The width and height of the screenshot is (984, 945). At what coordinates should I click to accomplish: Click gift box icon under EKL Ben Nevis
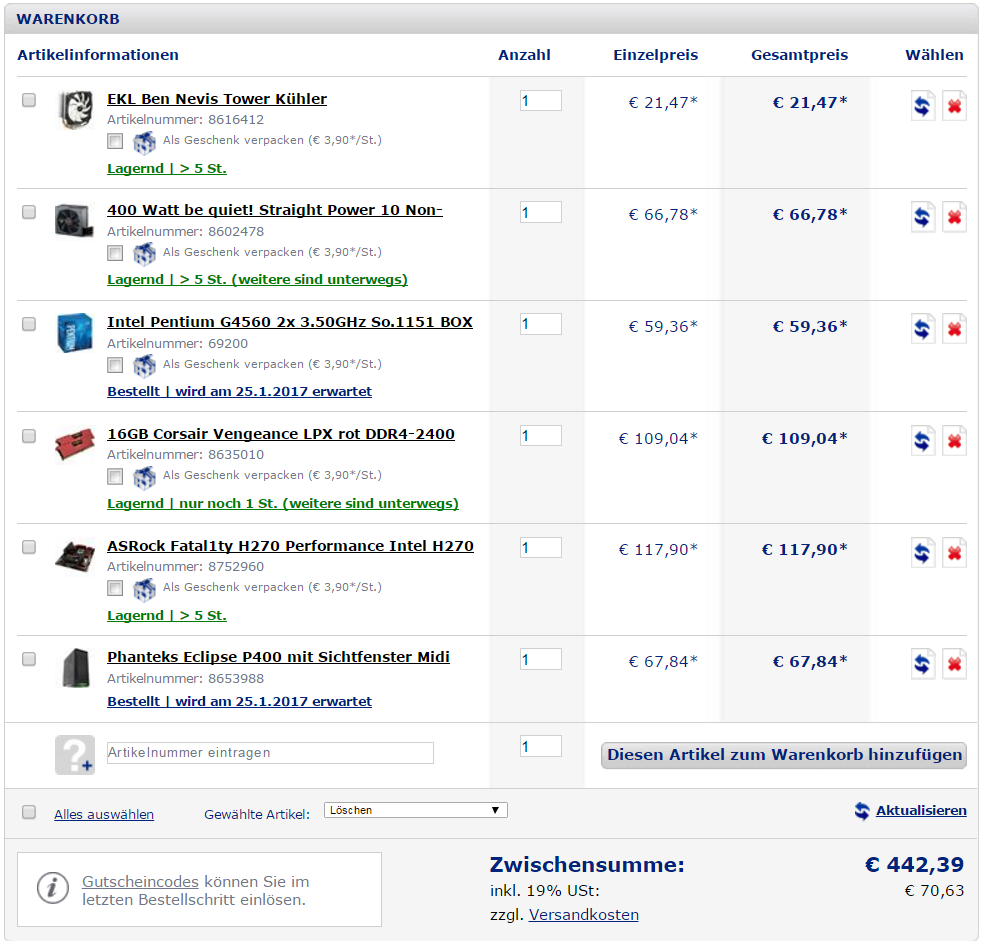point(145,141)
